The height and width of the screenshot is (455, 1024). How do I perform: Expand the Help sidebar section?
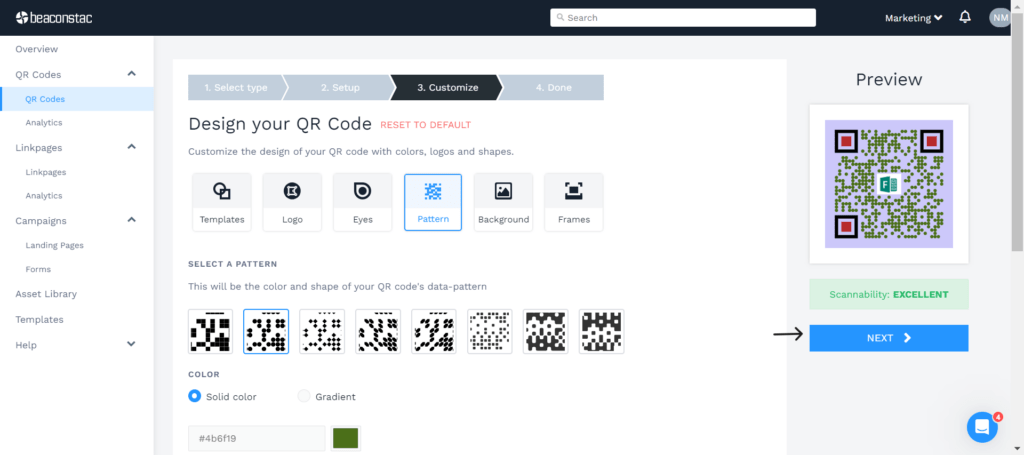(x=131, y=344)
